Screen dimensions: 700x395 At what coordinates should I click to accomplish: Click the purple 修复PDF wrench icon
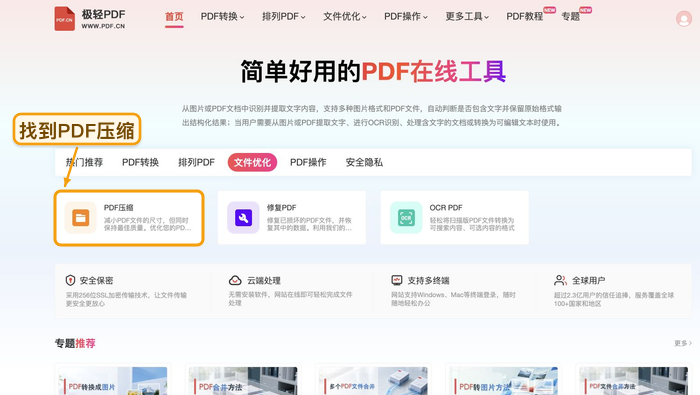(x=243, y=218)
